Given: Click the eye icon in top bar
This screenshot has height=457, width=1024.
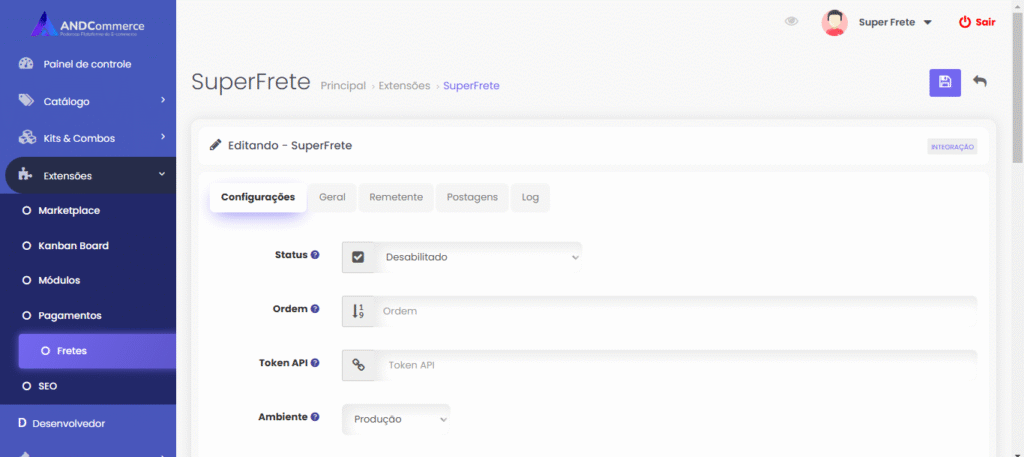Looking at the screenshot, I should (792, 22).
